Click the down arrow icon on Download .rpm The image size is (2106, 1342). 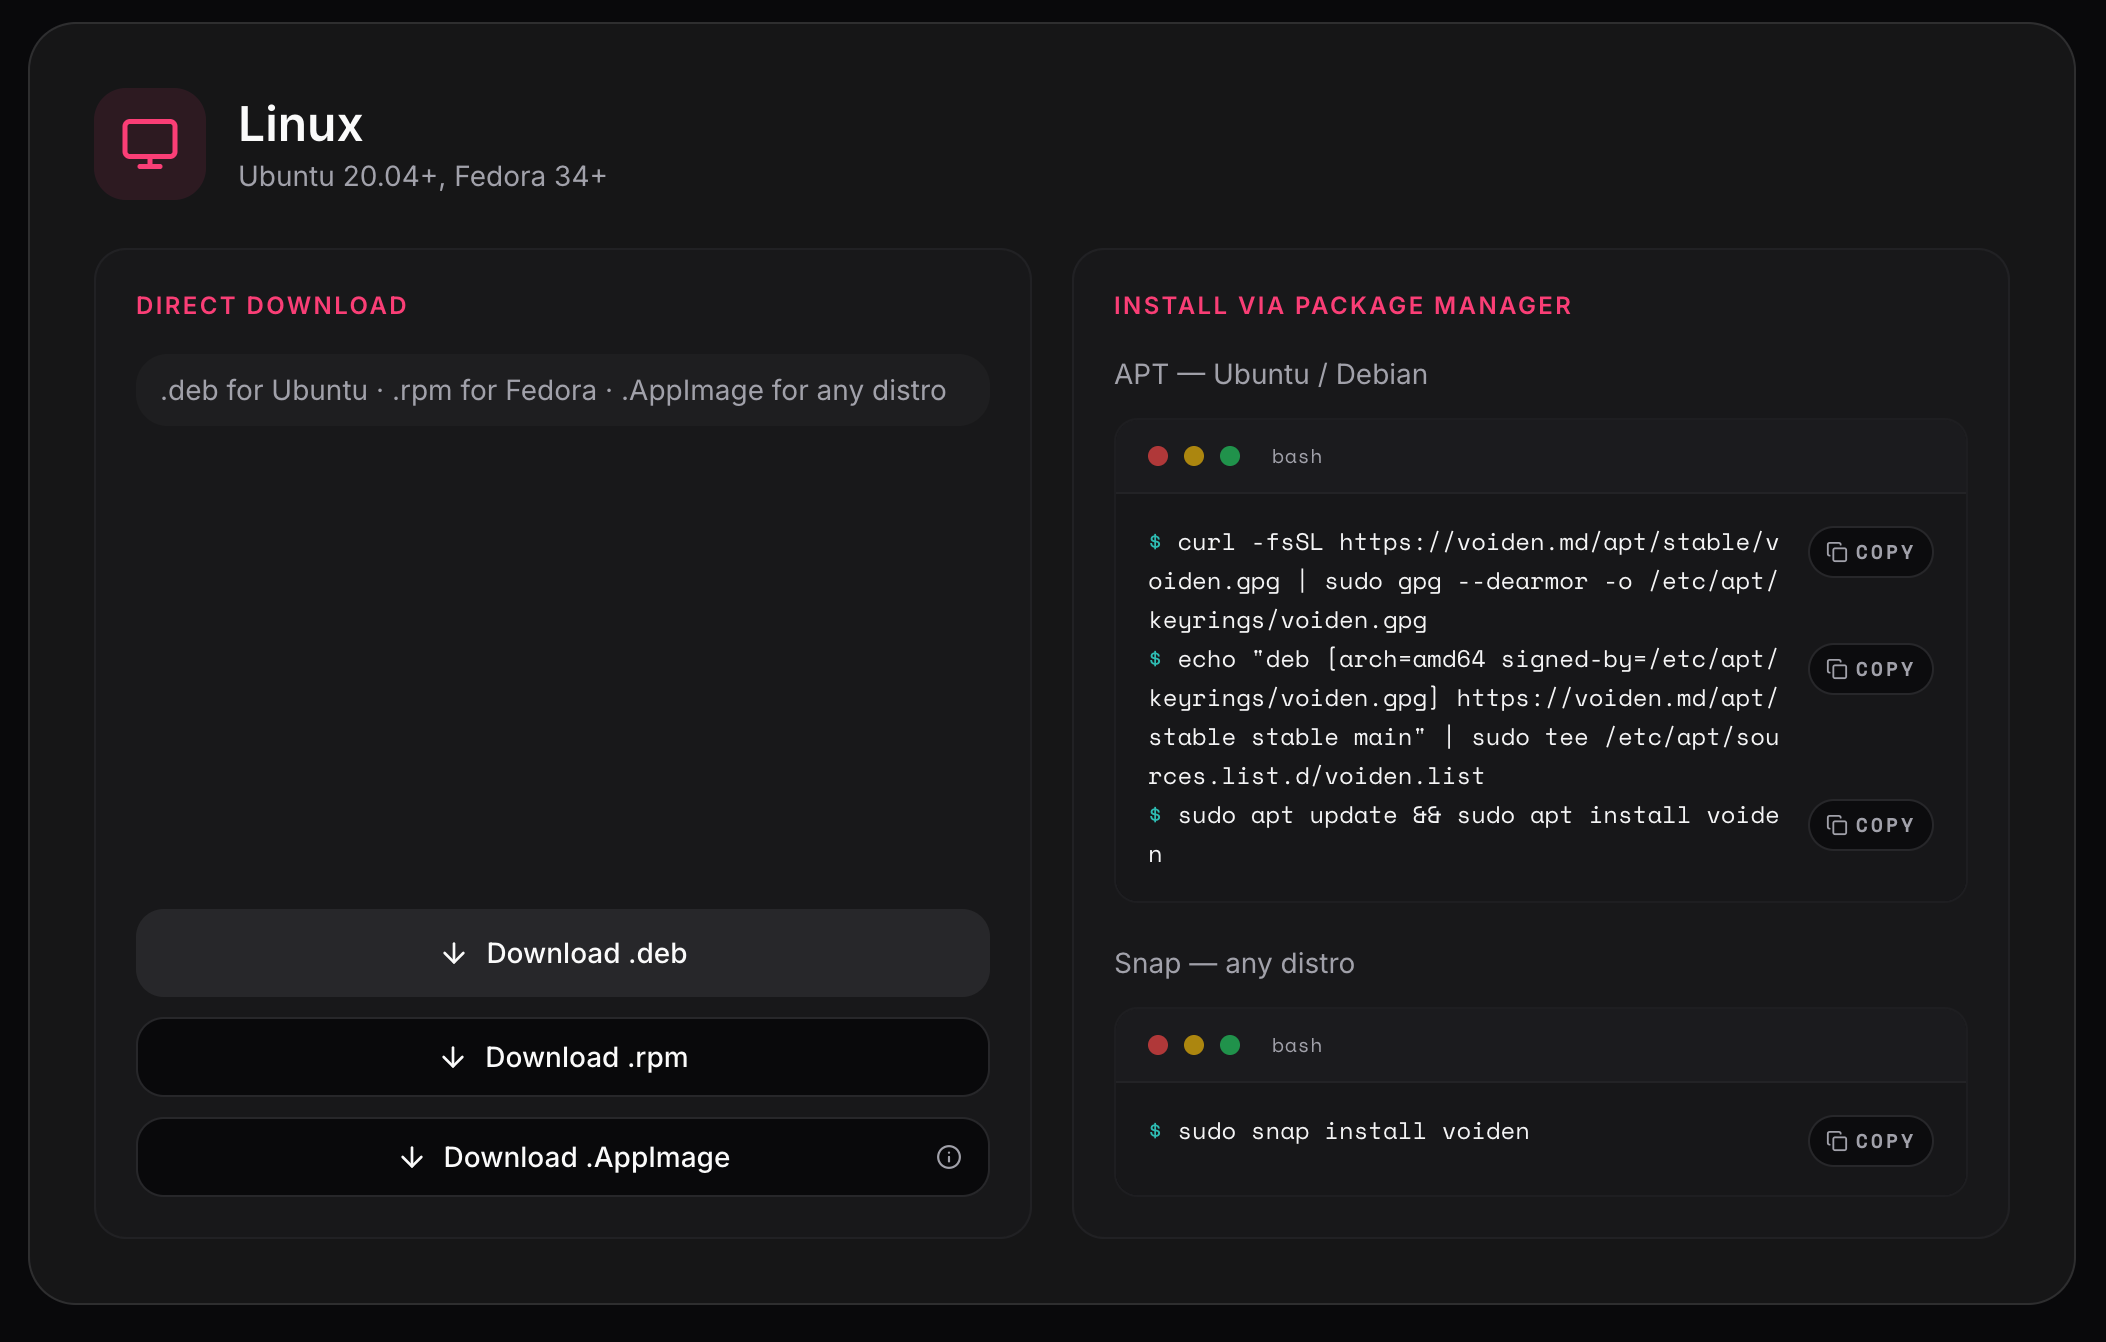453,1057
